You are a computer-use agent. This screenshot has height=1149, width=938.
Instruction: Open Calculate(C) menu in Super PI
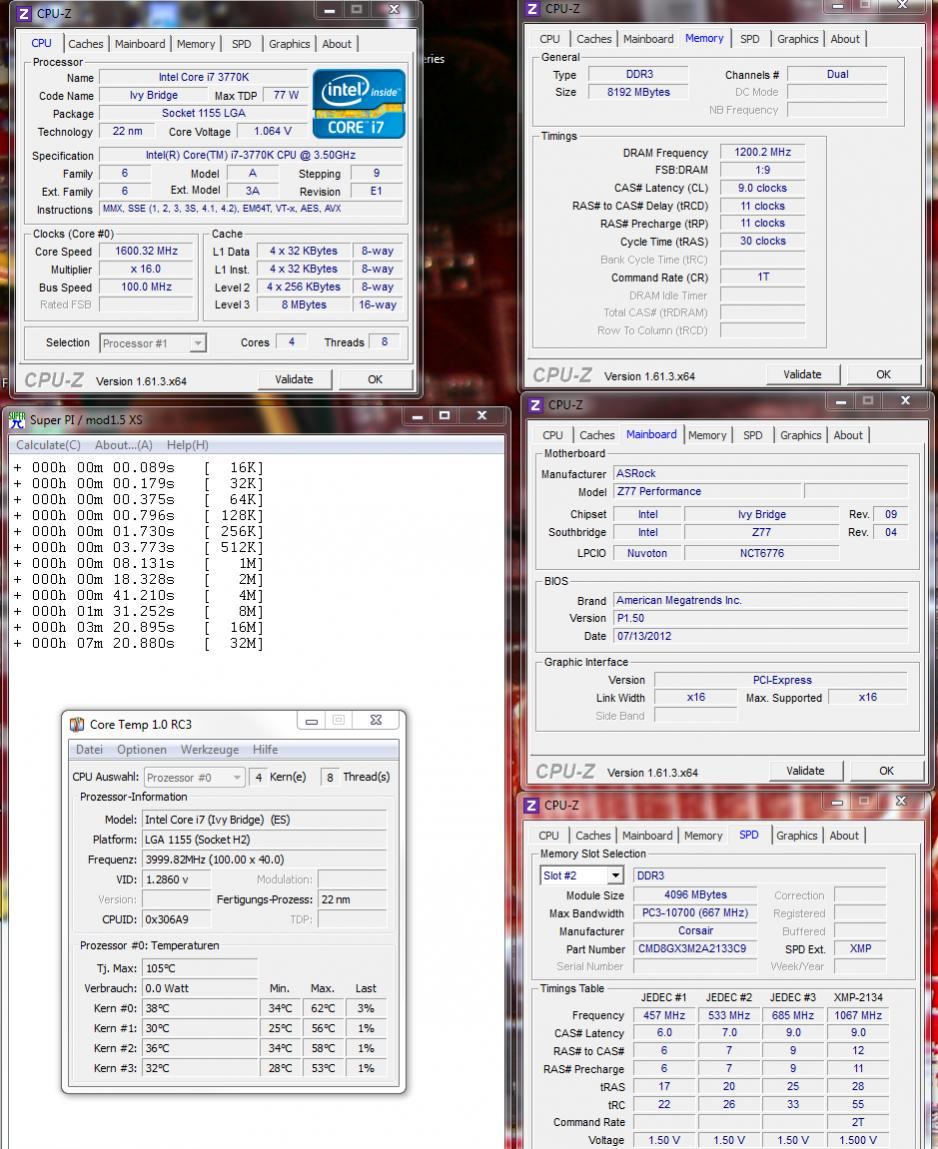[x=48, y=445]
